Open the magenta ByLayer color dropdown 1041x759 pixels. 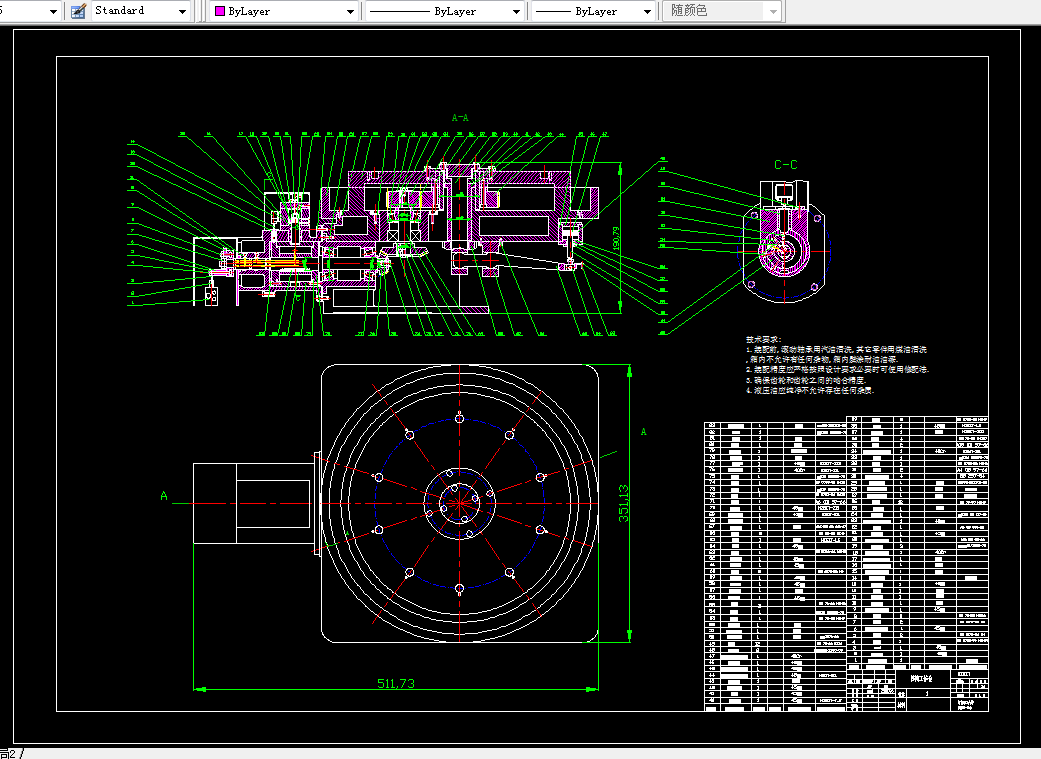pos(350,11)
